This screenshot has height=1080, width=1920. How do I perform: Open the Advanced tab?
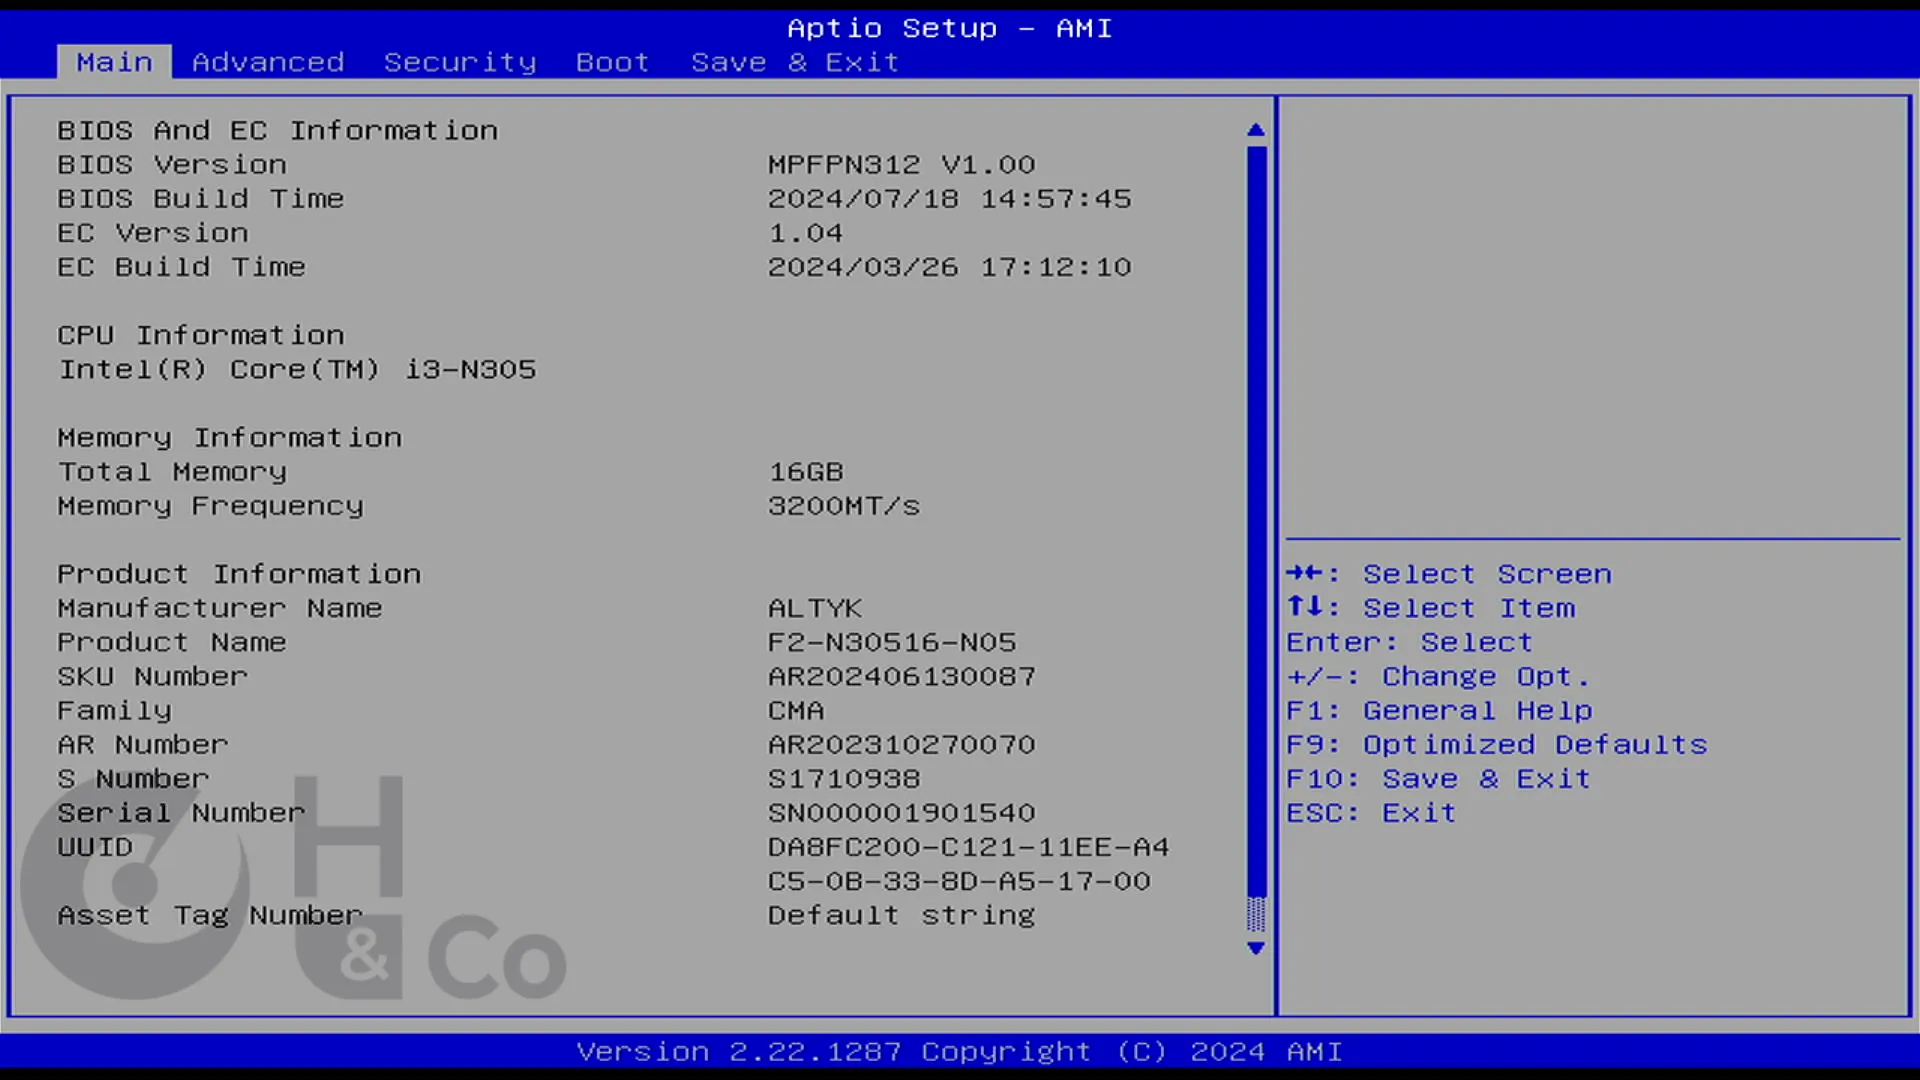pyautogui.click(x=268, y=62)
